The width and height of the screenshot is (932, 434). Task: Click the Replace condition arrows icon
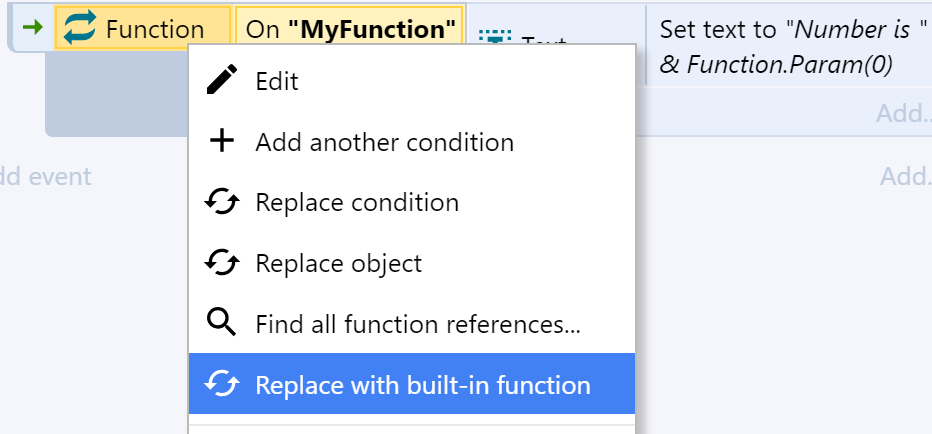point(222,202)
